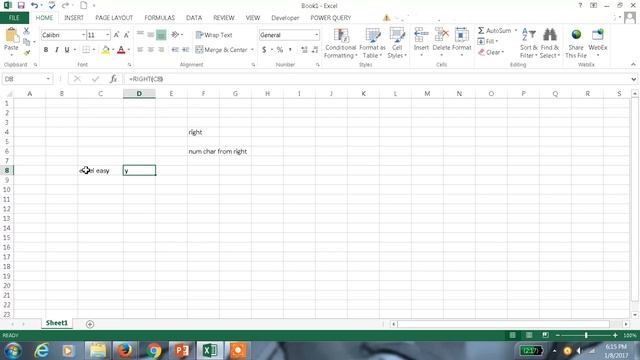Click the Comma style icon
The height and width of the screenshot is (360, 640).
(x=290, y=50)
